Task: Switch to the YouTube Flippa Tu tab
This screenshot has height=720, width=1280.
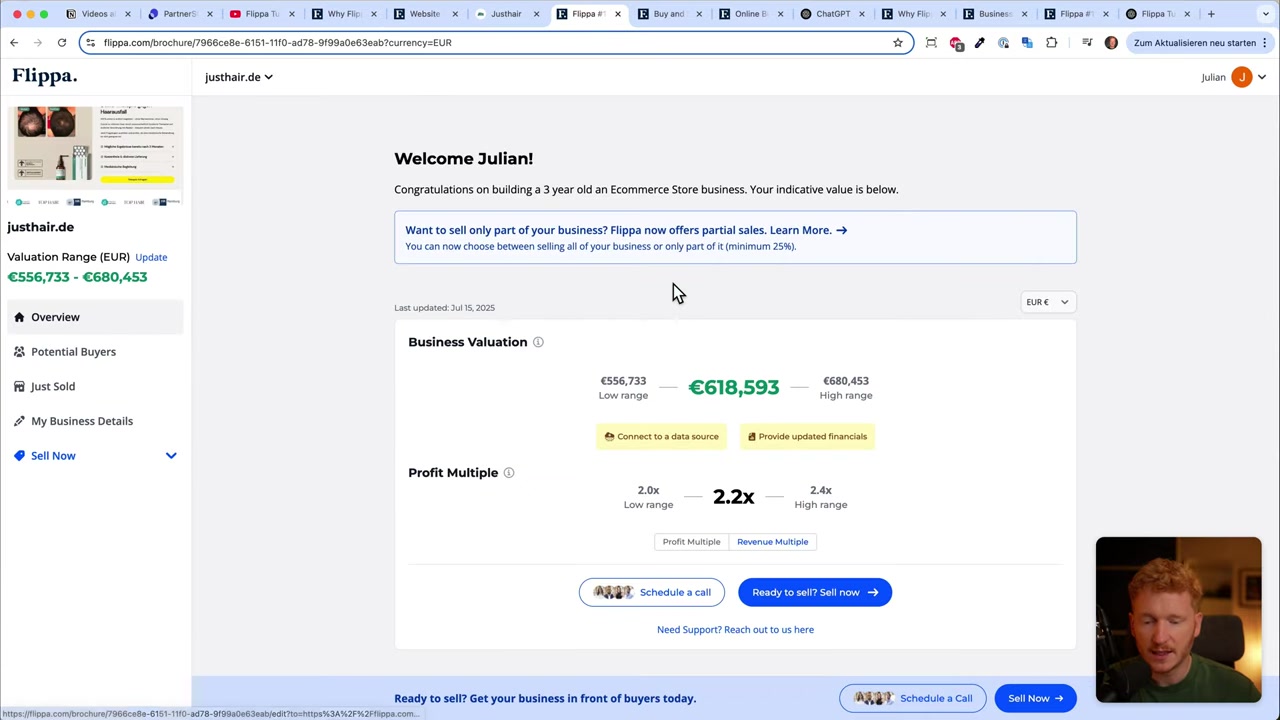Action: 260,14
